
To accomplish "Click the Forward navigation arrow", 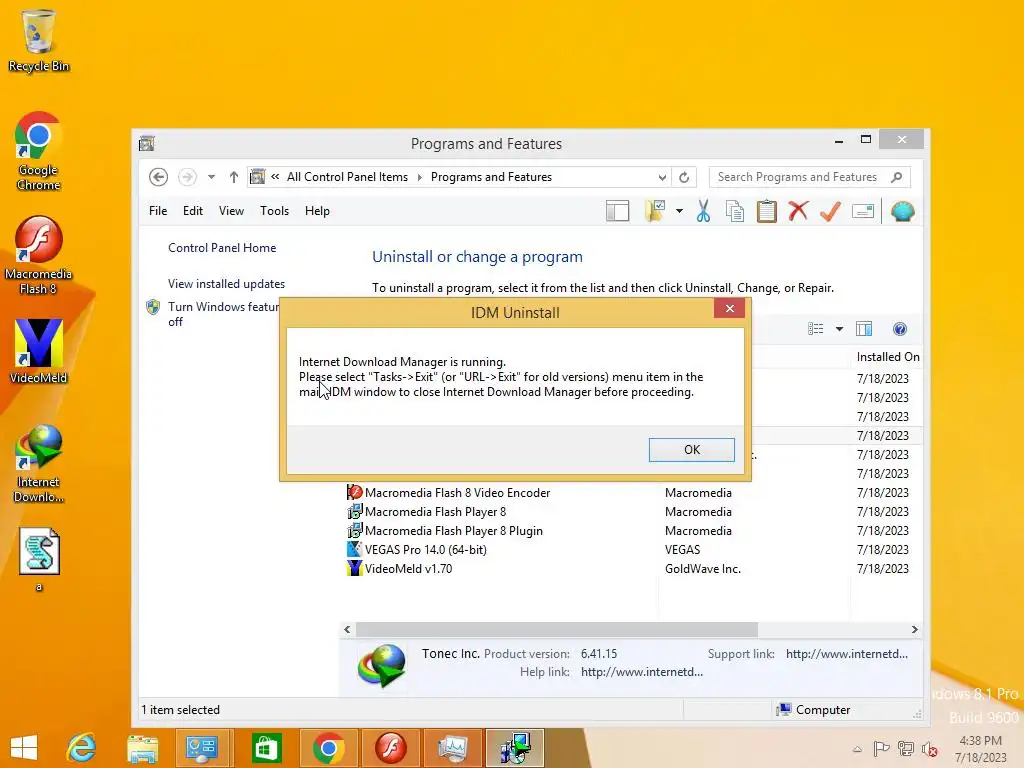I will pyautogui.click(x=187, y=177).
